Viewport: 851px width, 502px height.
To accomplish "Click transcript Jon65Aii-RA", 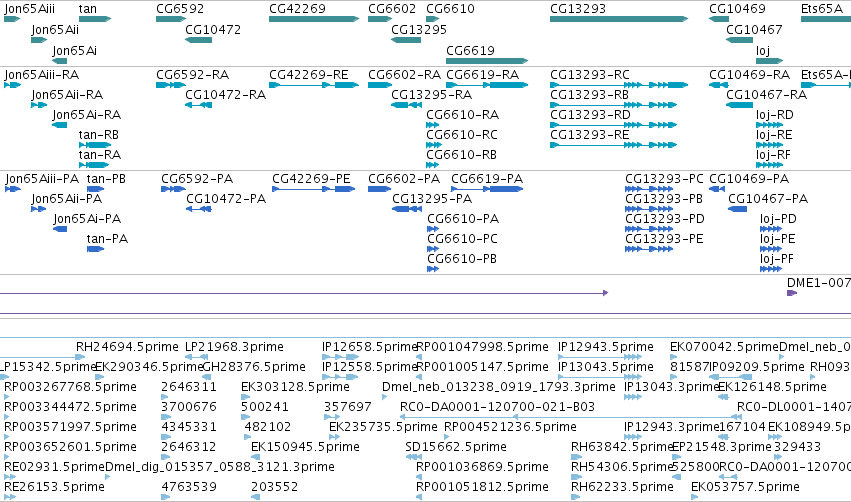I will point(67,95).
